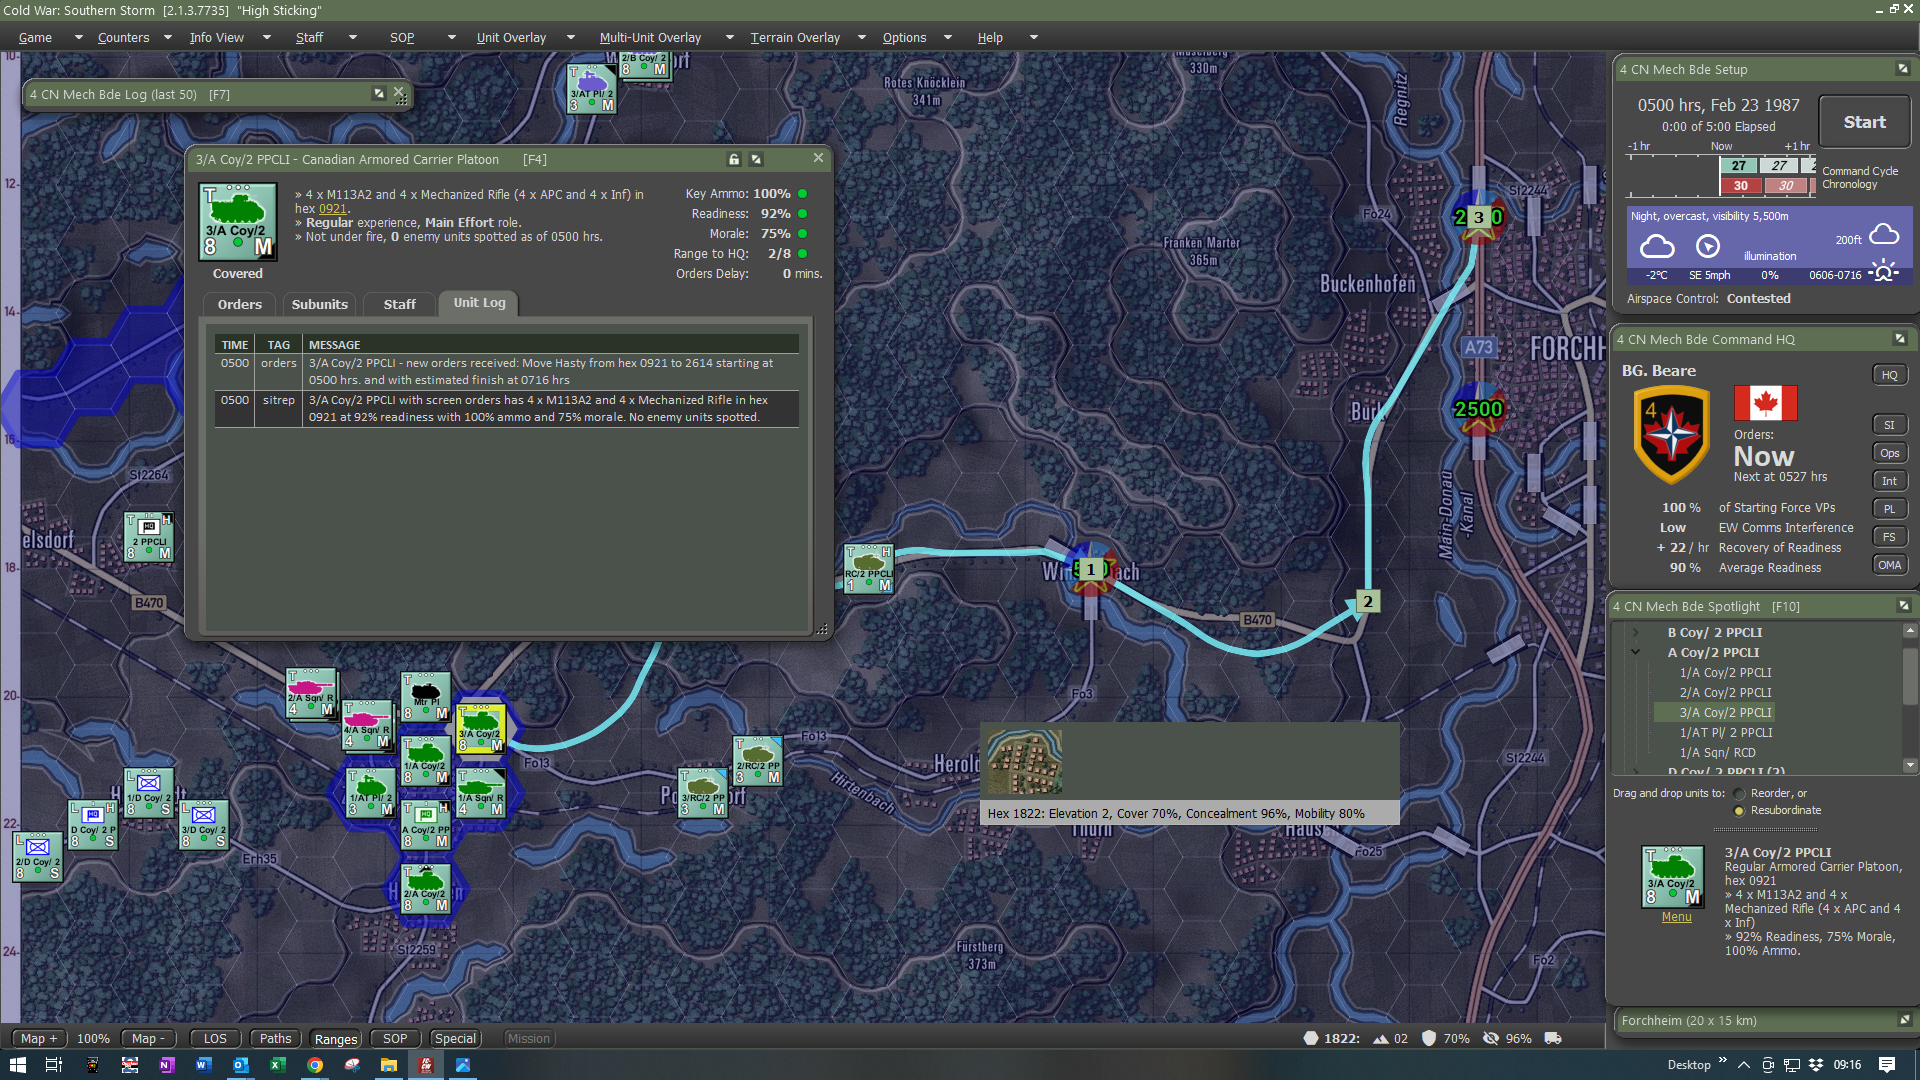Click waypoint marker 2 on the route
Screen dimensions: 1920x1080
[1368, 602]
